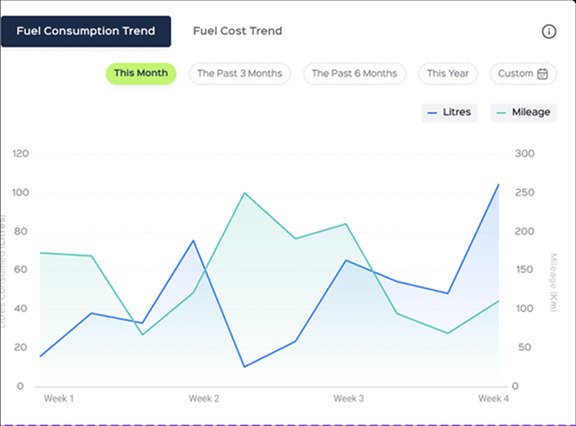Click the Week 1 axis label
The height and width of the screenshot is (426, 576).
click(59, 398)
